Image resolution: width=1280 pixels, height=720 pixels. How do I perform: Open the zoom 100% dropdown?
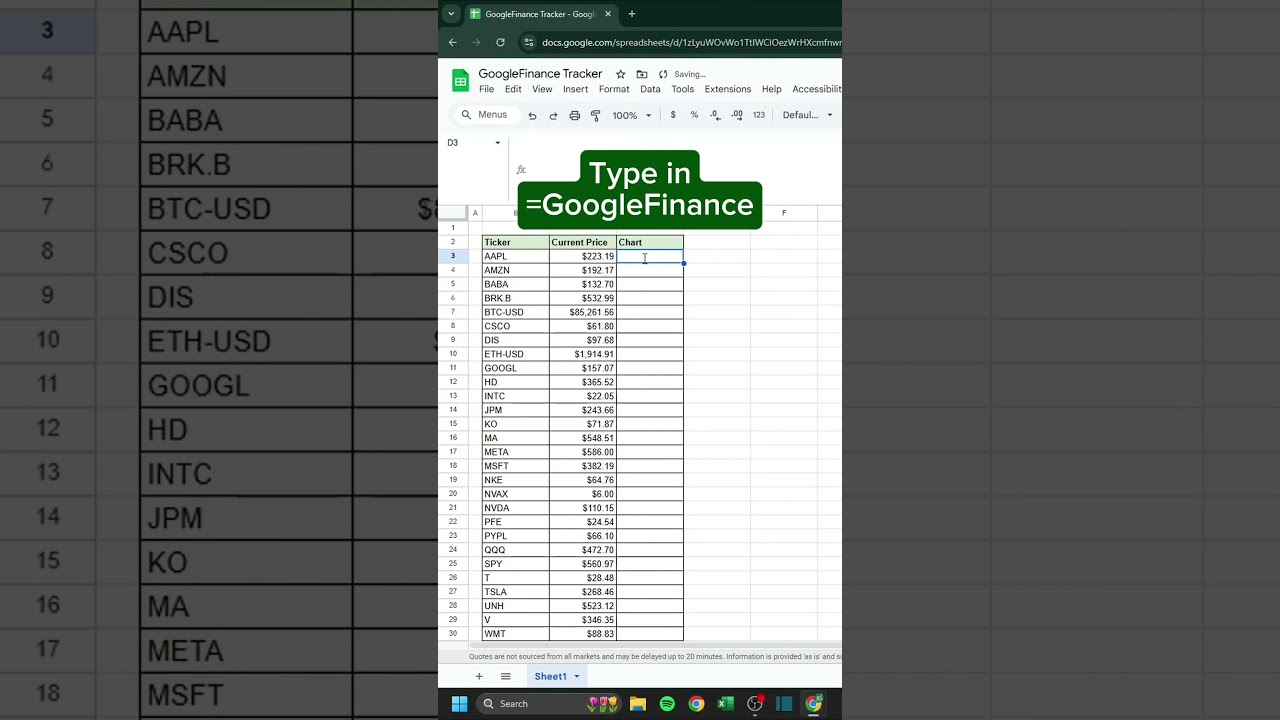tap(632, 115)
